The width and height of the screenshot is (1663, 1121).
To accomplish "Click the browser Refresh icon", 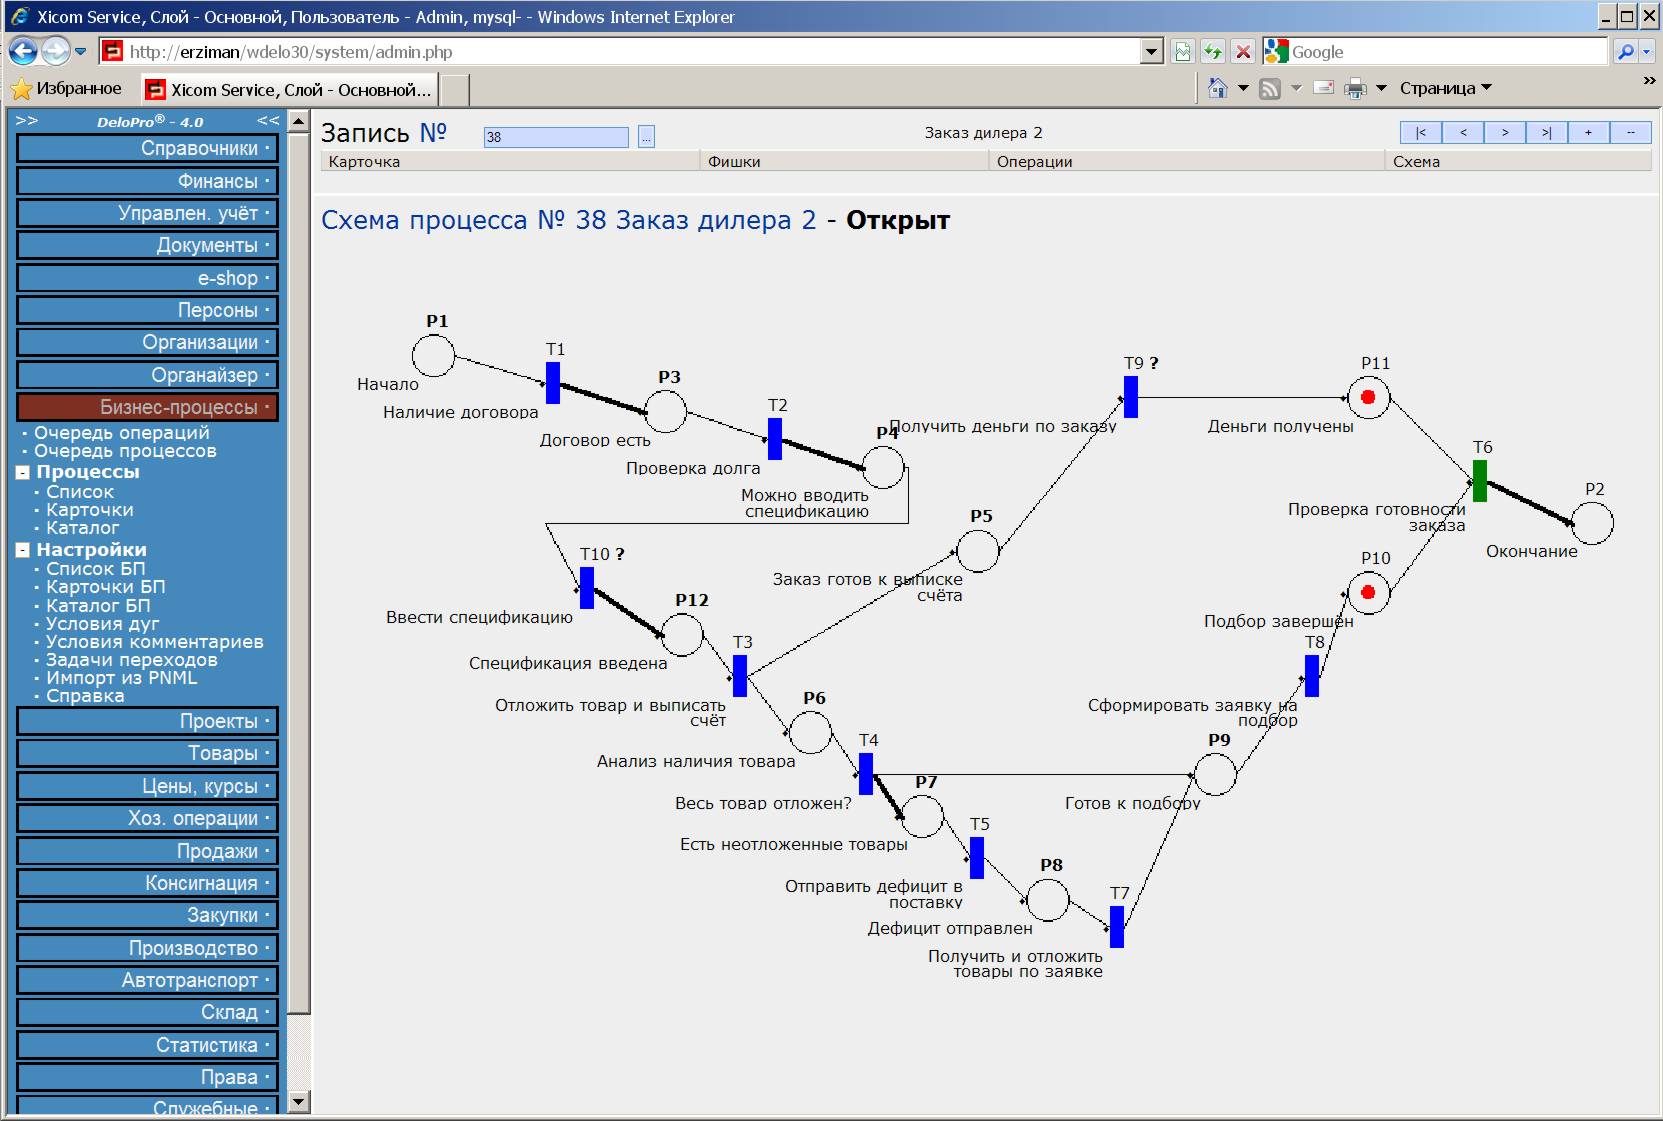I will 1213,52.
